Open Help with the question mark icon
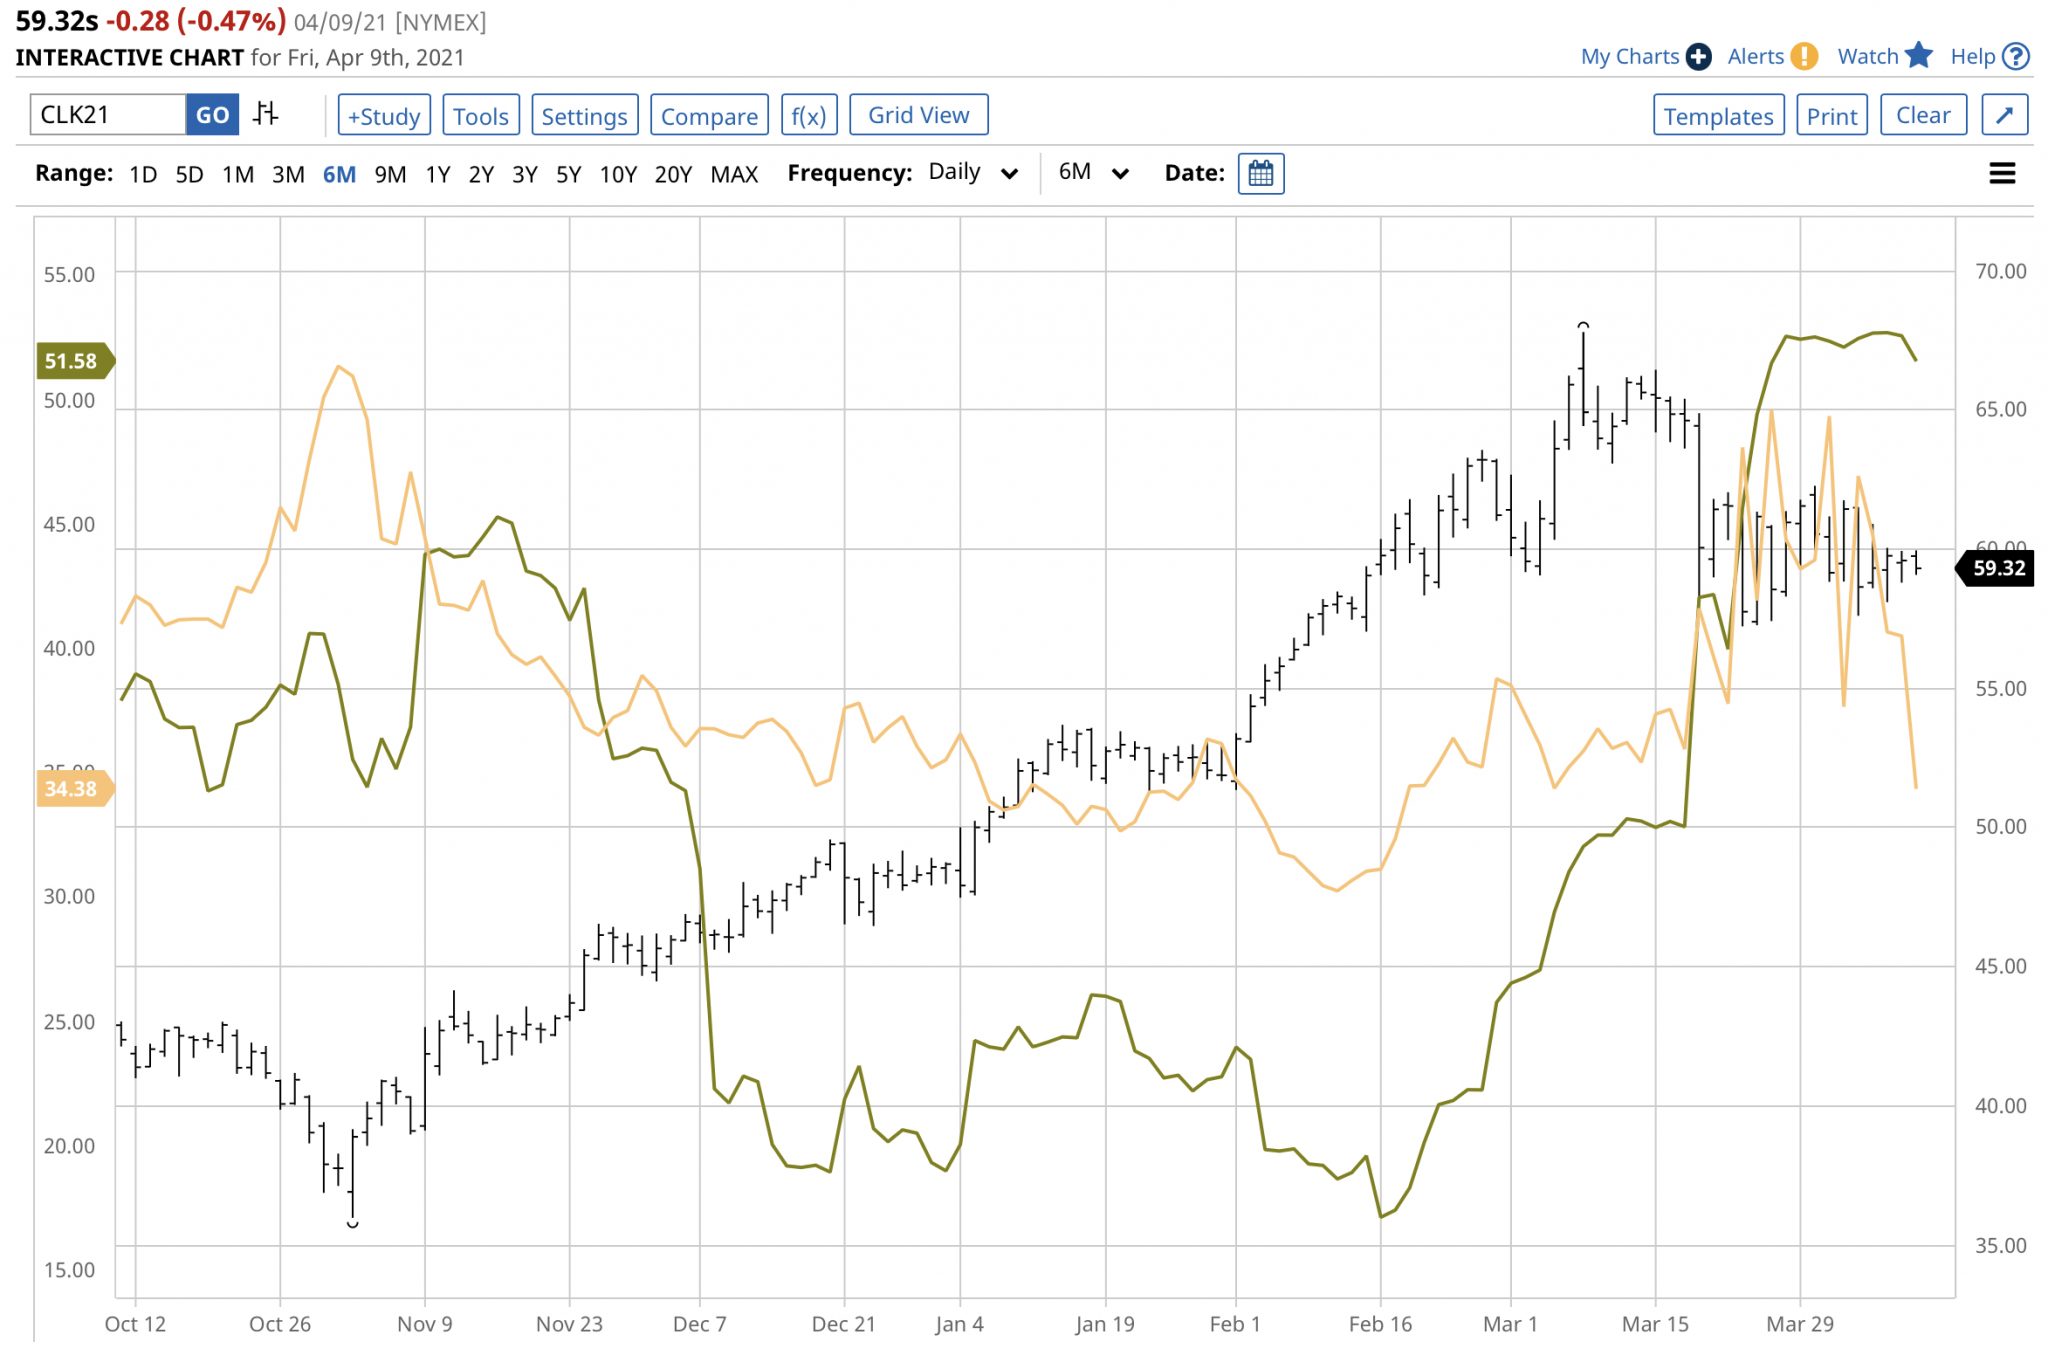This screenshot has width=2048, height=1369. pyautogui.click(x=2016, y=56)
